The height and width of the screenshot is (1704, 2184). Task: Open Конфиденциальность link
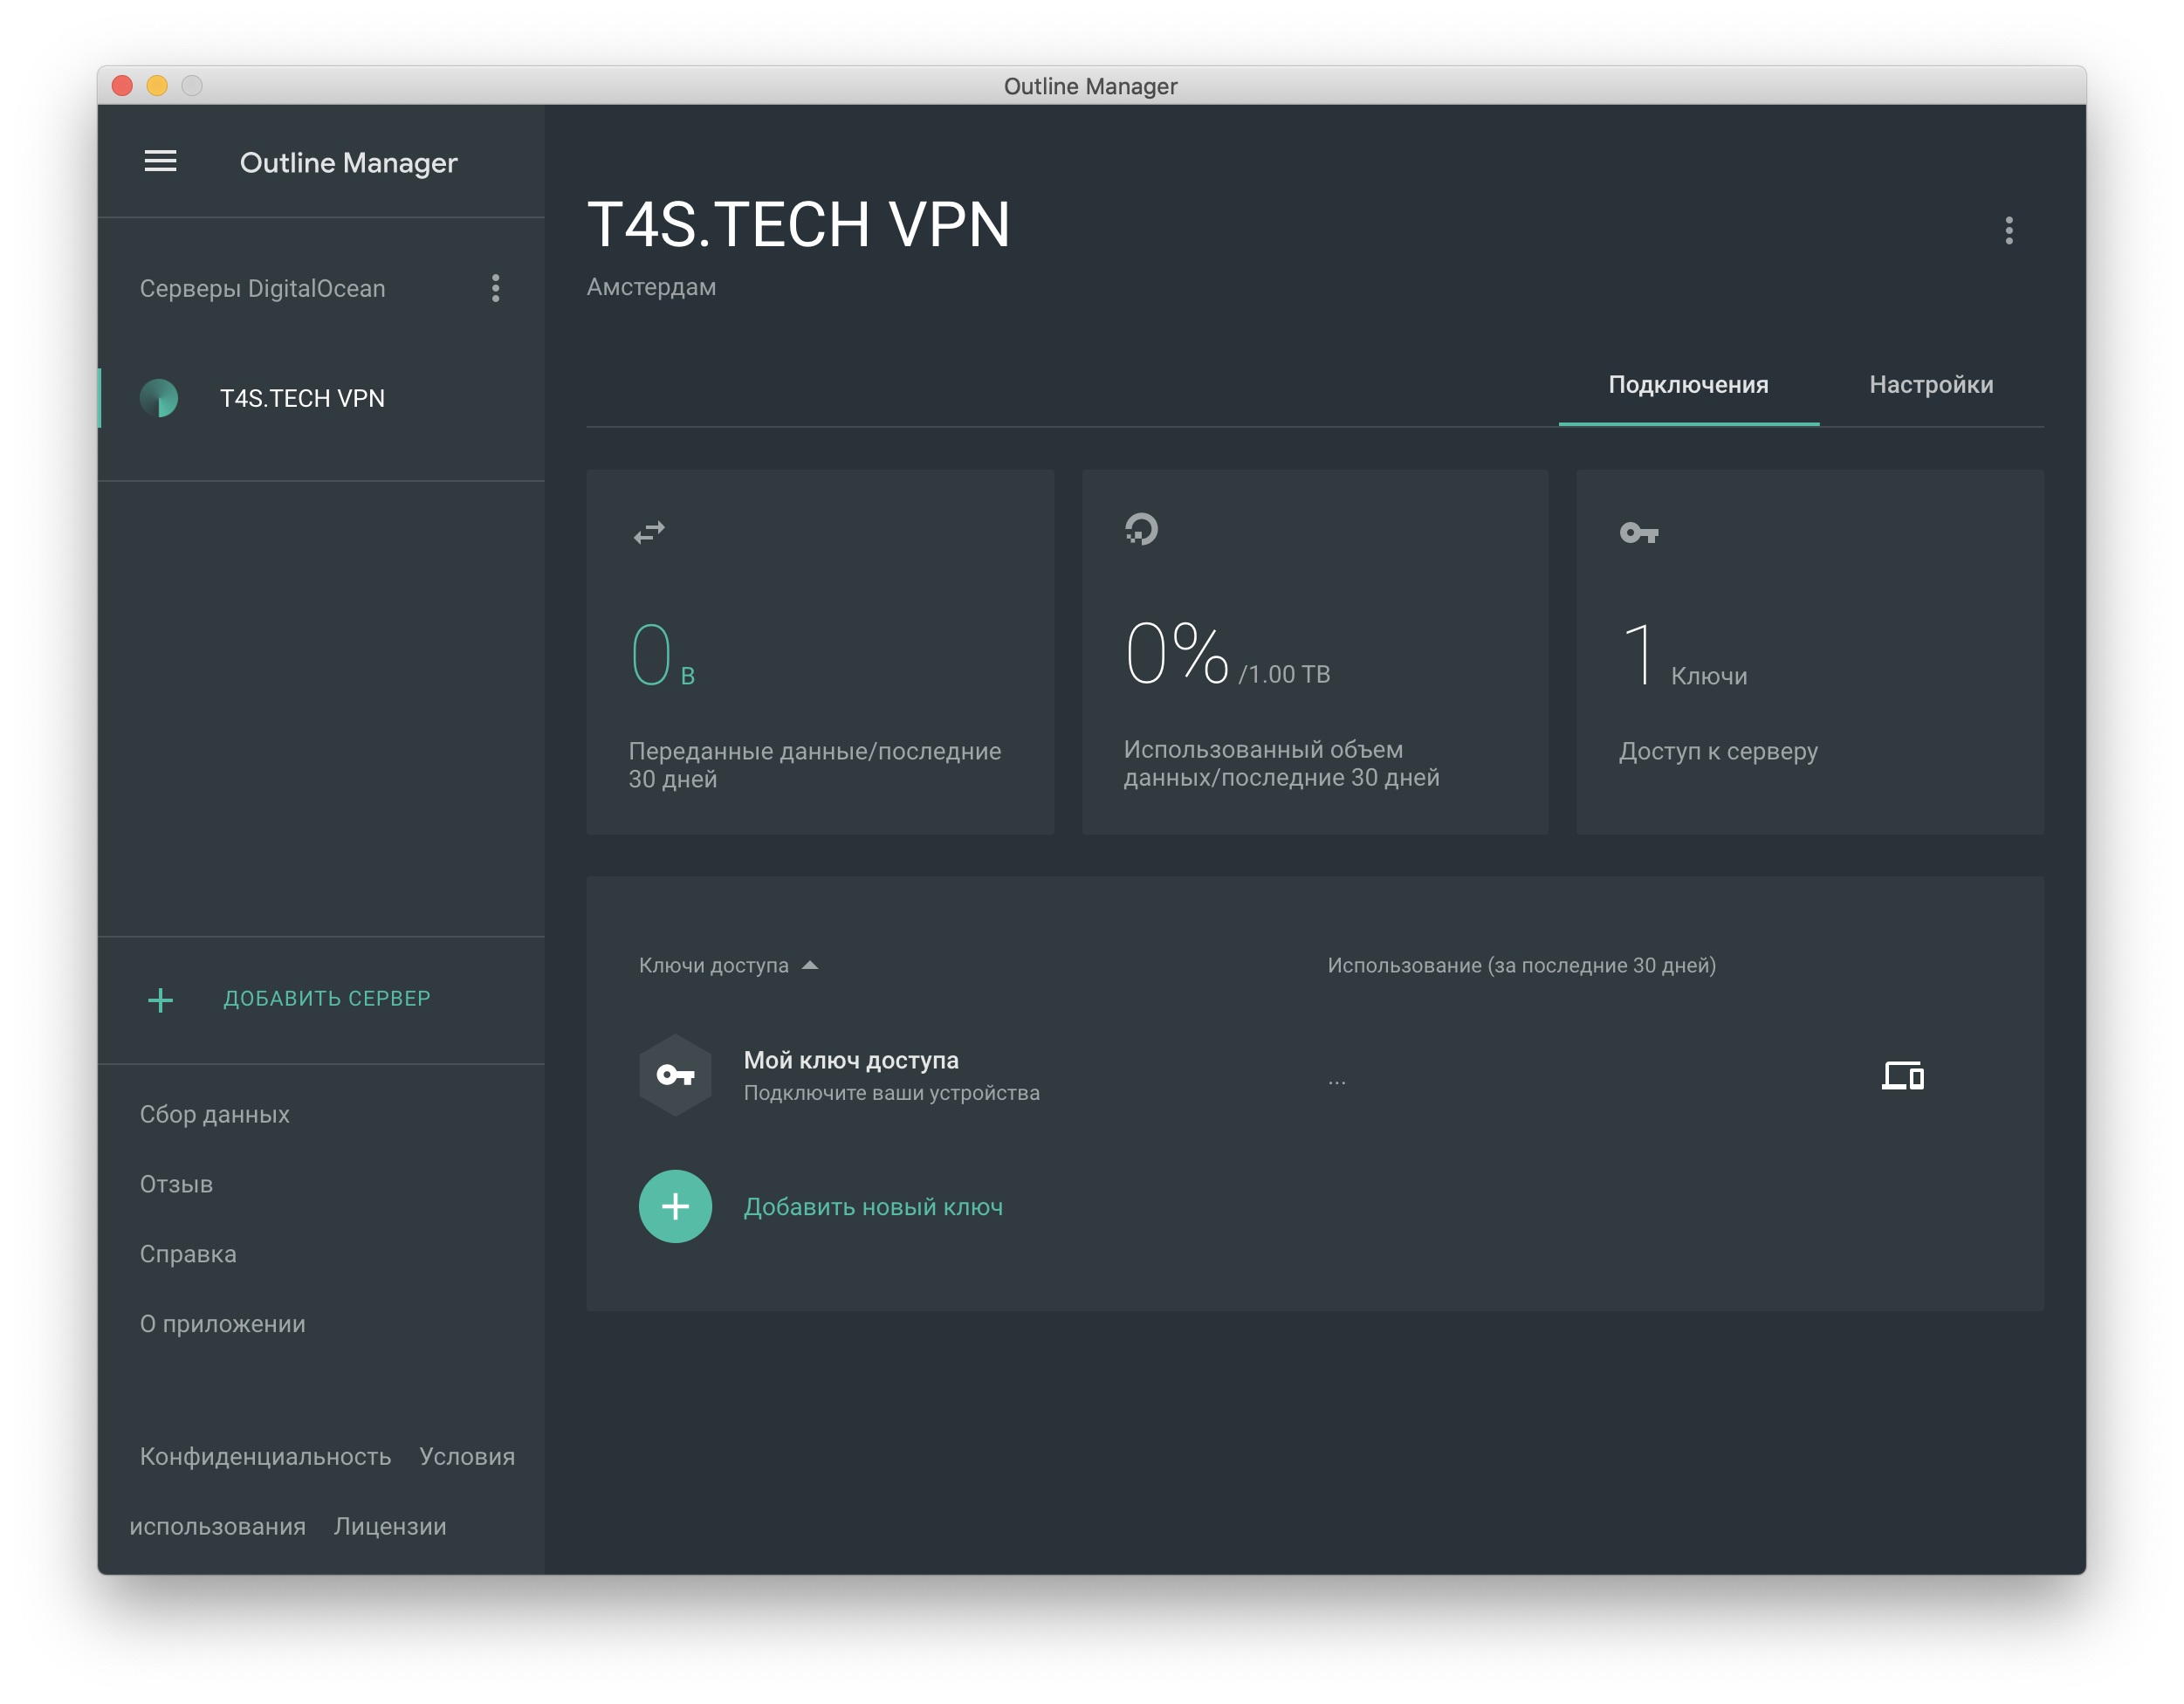[x=265, y=1456]
